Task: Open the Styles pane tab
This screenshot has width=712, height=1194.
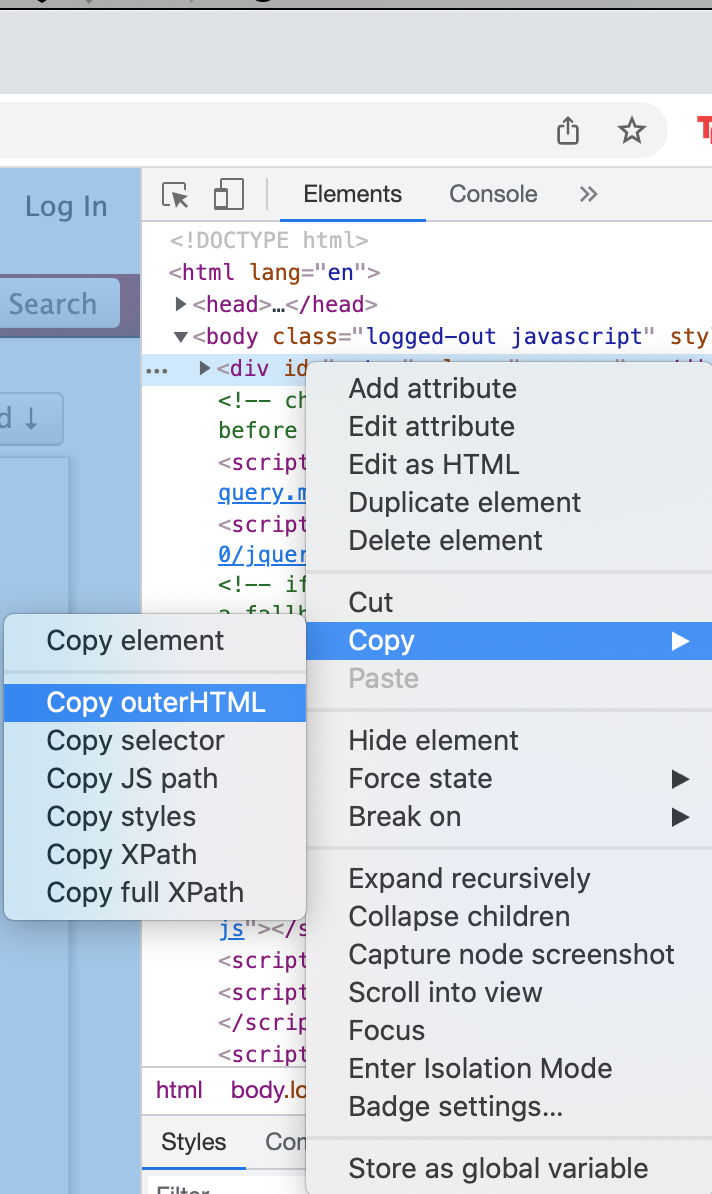Action: [194, 1142]
